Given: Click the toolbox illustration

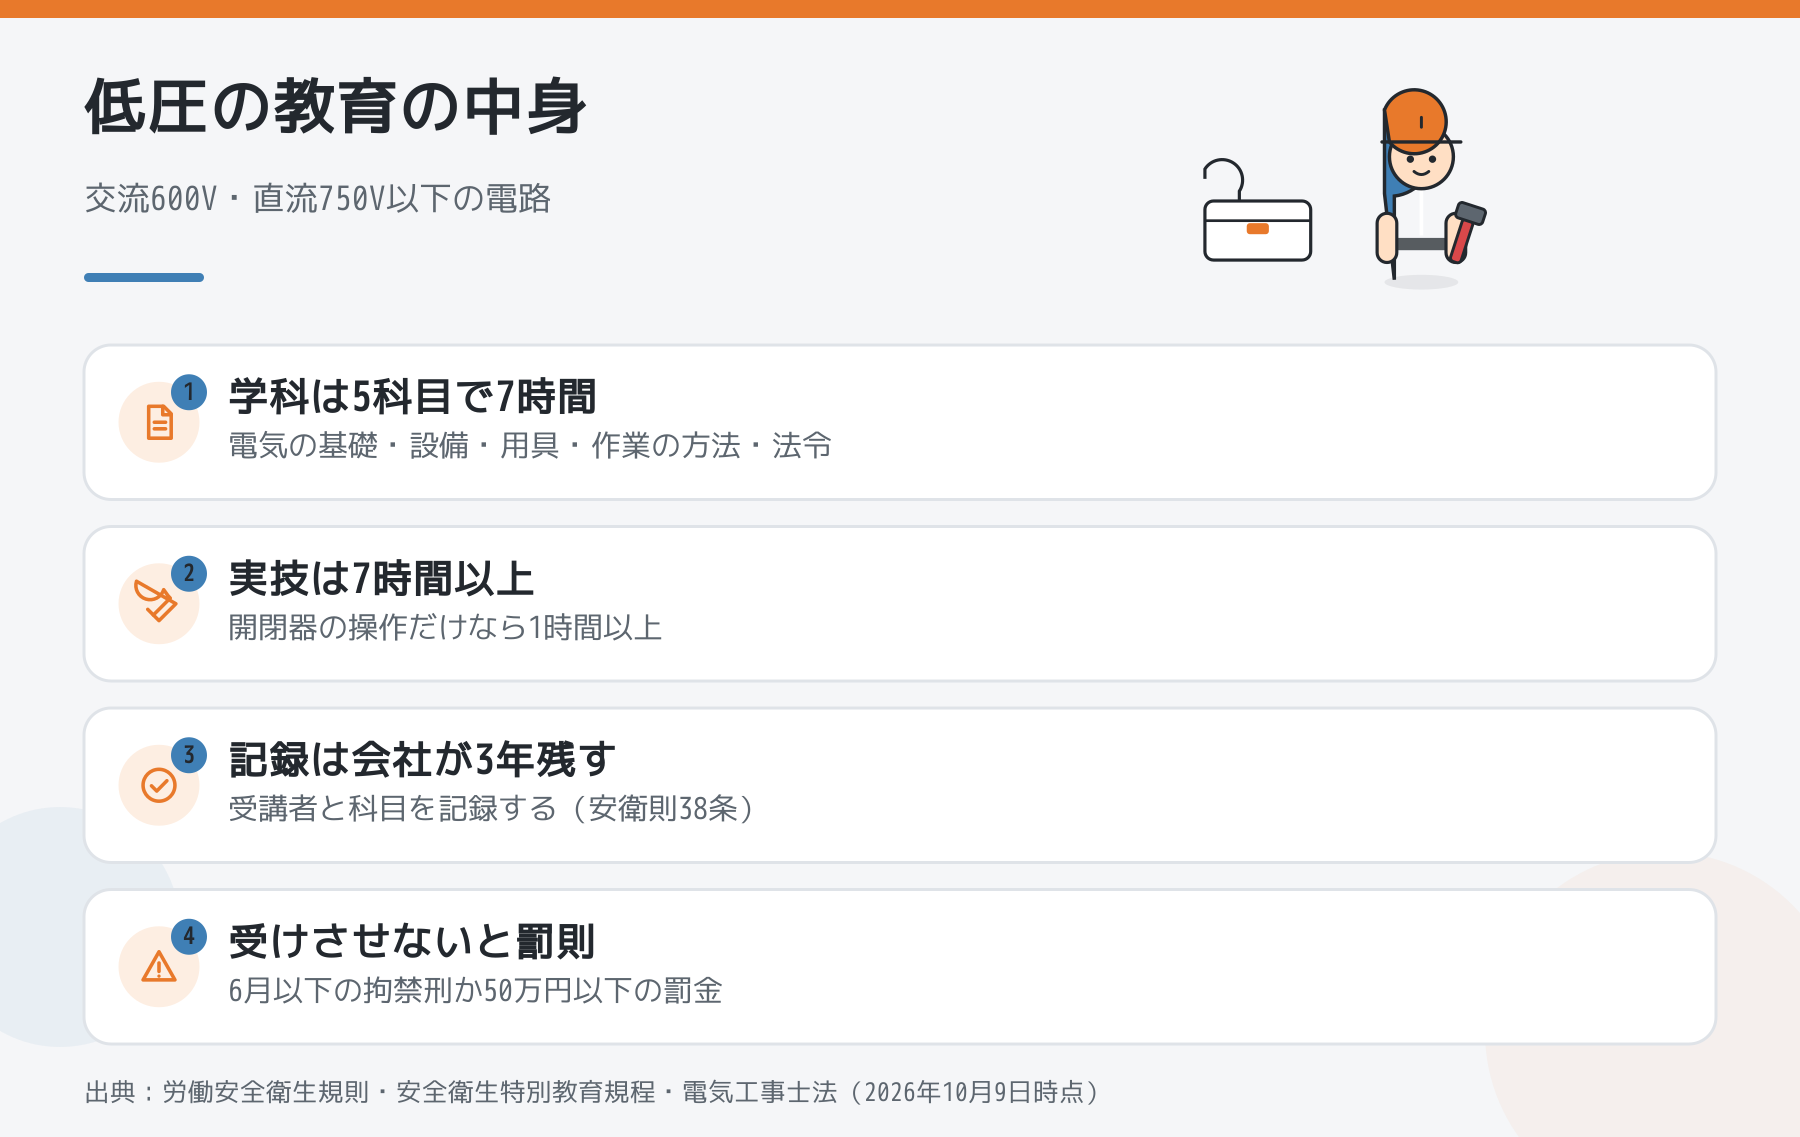Looking at the screenshot, I should tap(1257, 211).
